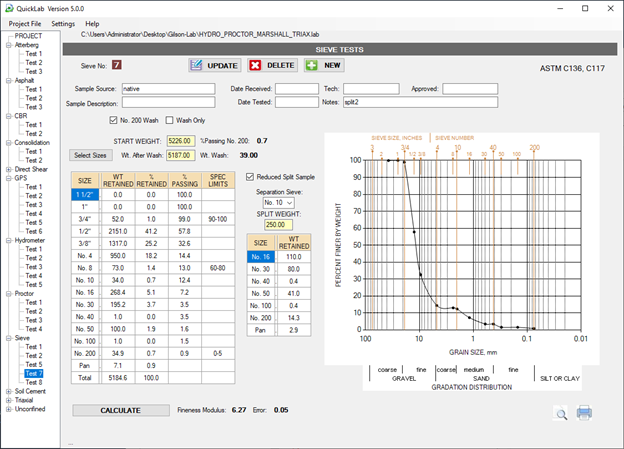Viewport: 624px width, 449px height.
Task: Select Test 8 under Sieve
Action: (34, 382)
